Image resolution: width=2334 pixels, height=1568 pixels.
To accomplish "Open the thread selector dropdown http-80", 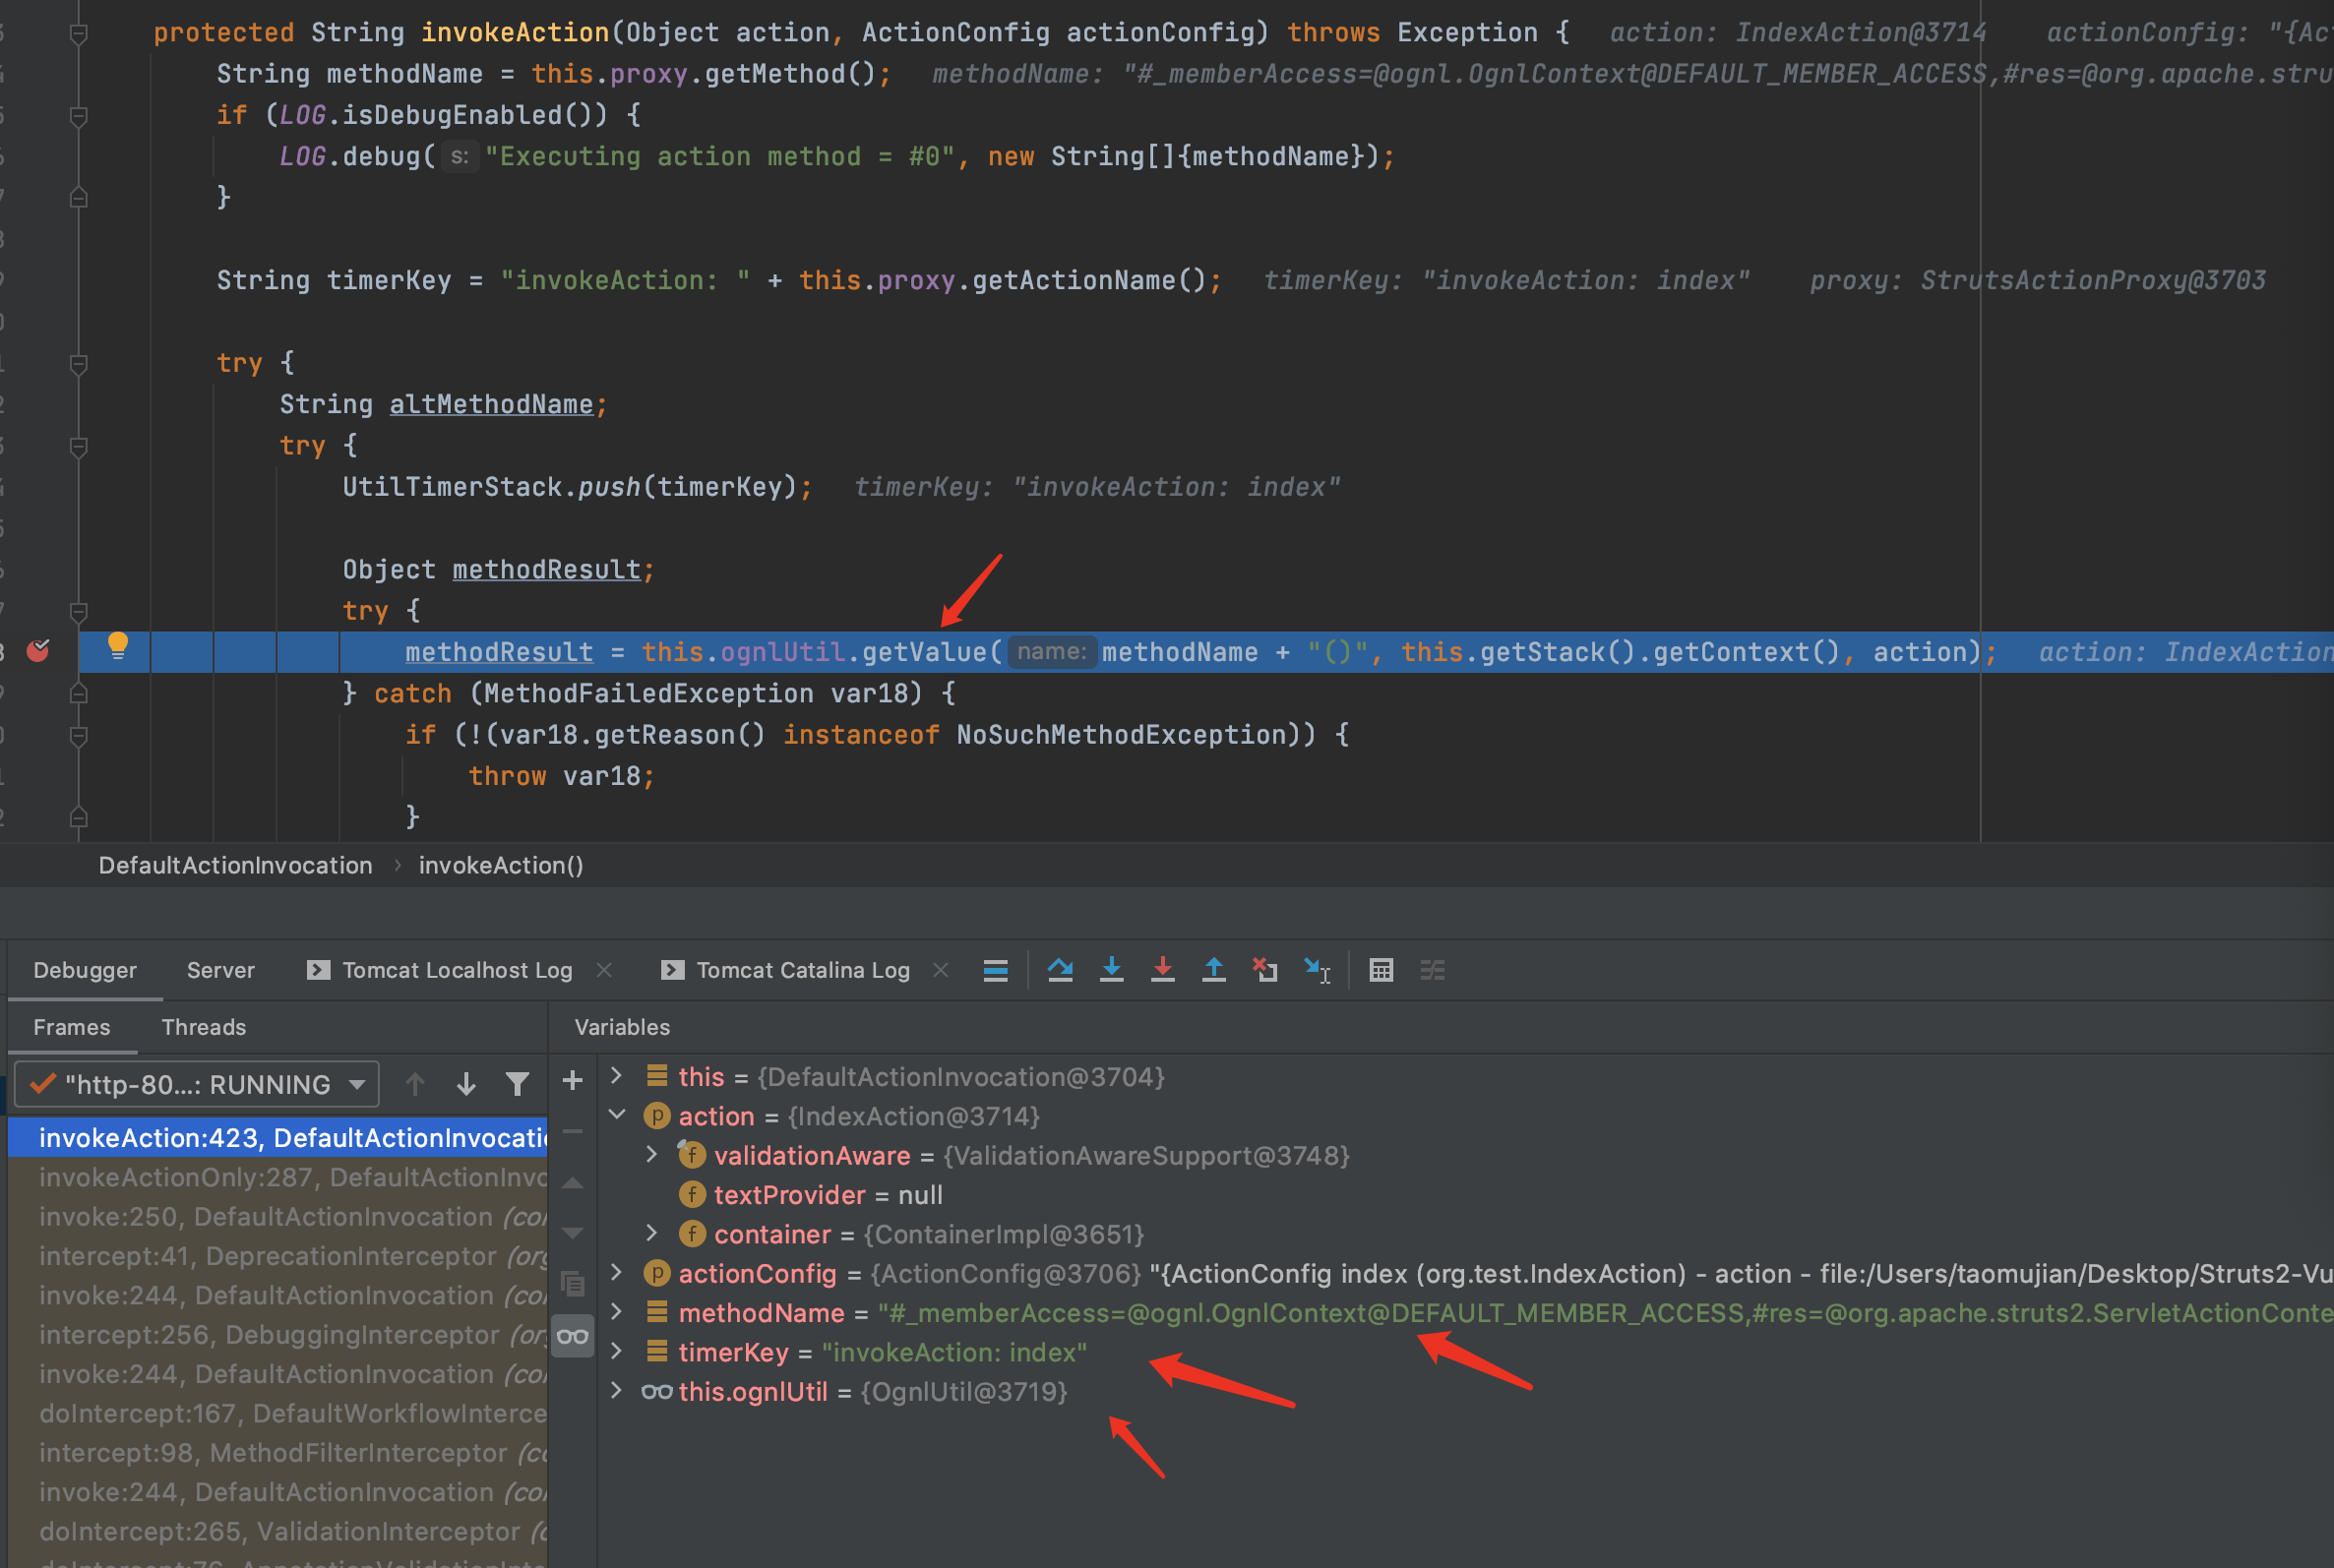I will [197, 1084].
